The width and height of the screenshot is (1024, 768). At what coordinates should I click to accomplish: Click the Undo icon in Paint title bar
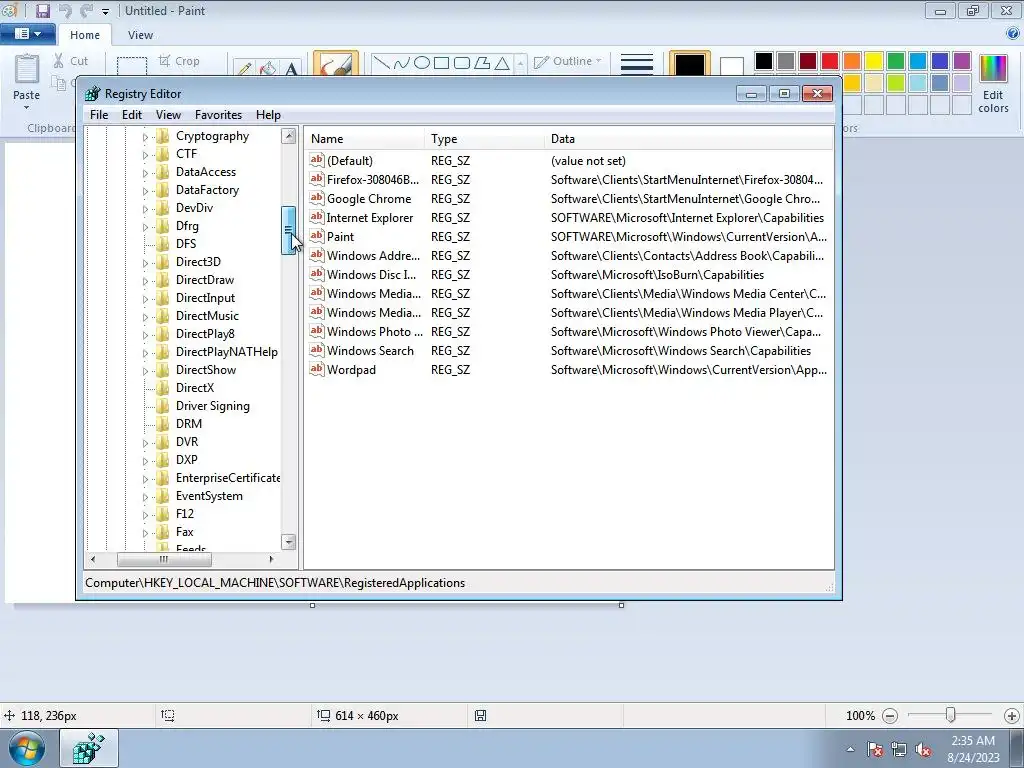64,10
